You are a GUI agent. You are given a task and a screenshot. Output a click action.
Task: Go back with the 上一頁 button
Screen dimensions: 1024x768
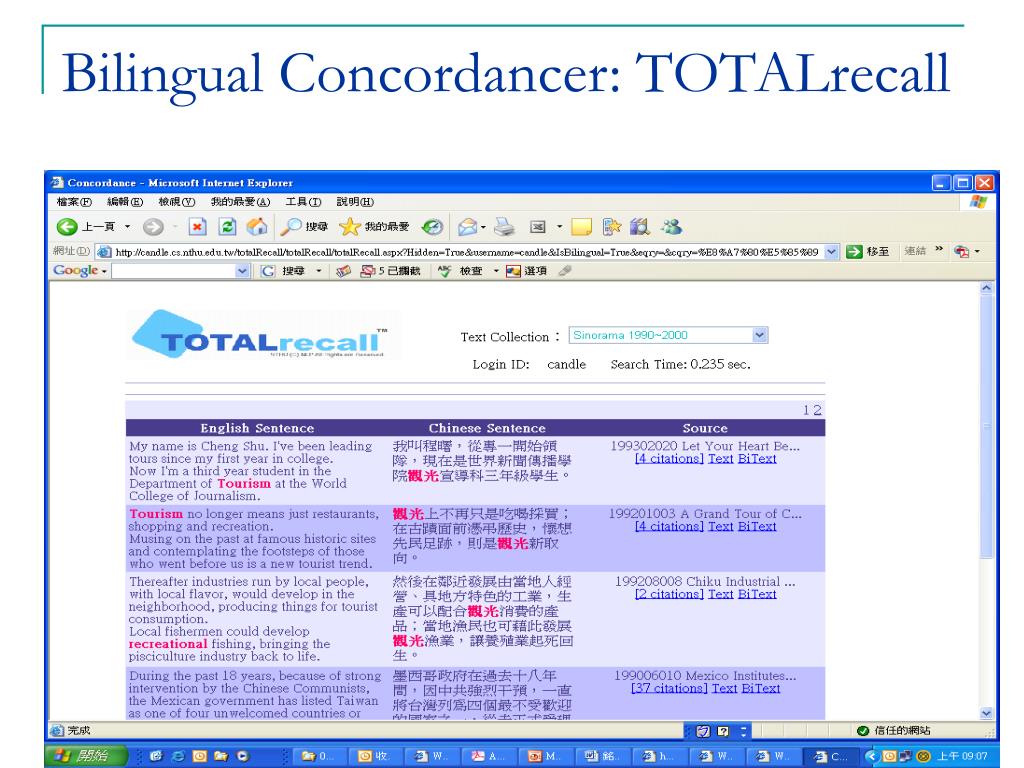click(86, 227)
